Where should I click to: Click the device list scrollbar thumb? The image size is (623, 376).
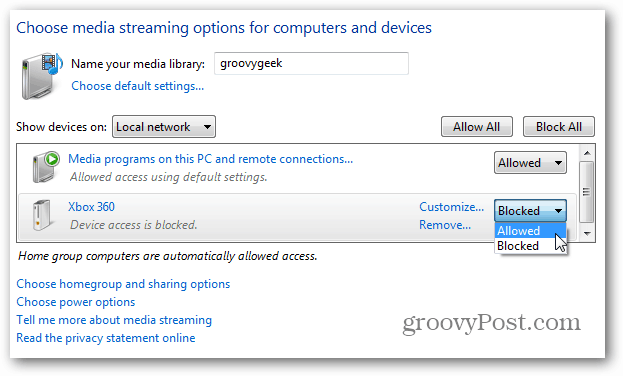pyautogui.click(x=587, y=192)
